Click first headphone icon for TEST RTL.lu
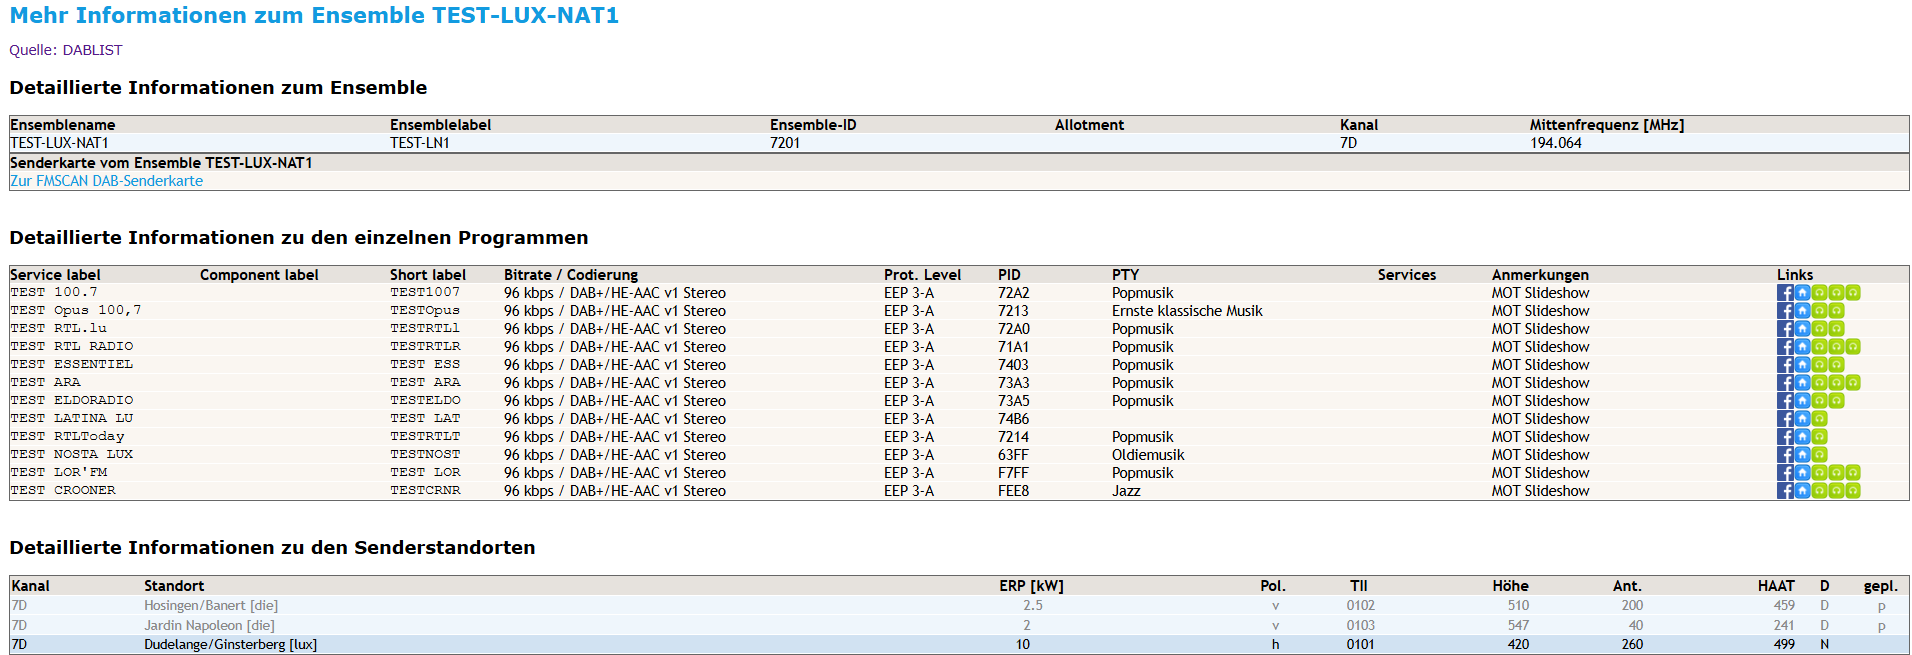 click(1819, 329)
